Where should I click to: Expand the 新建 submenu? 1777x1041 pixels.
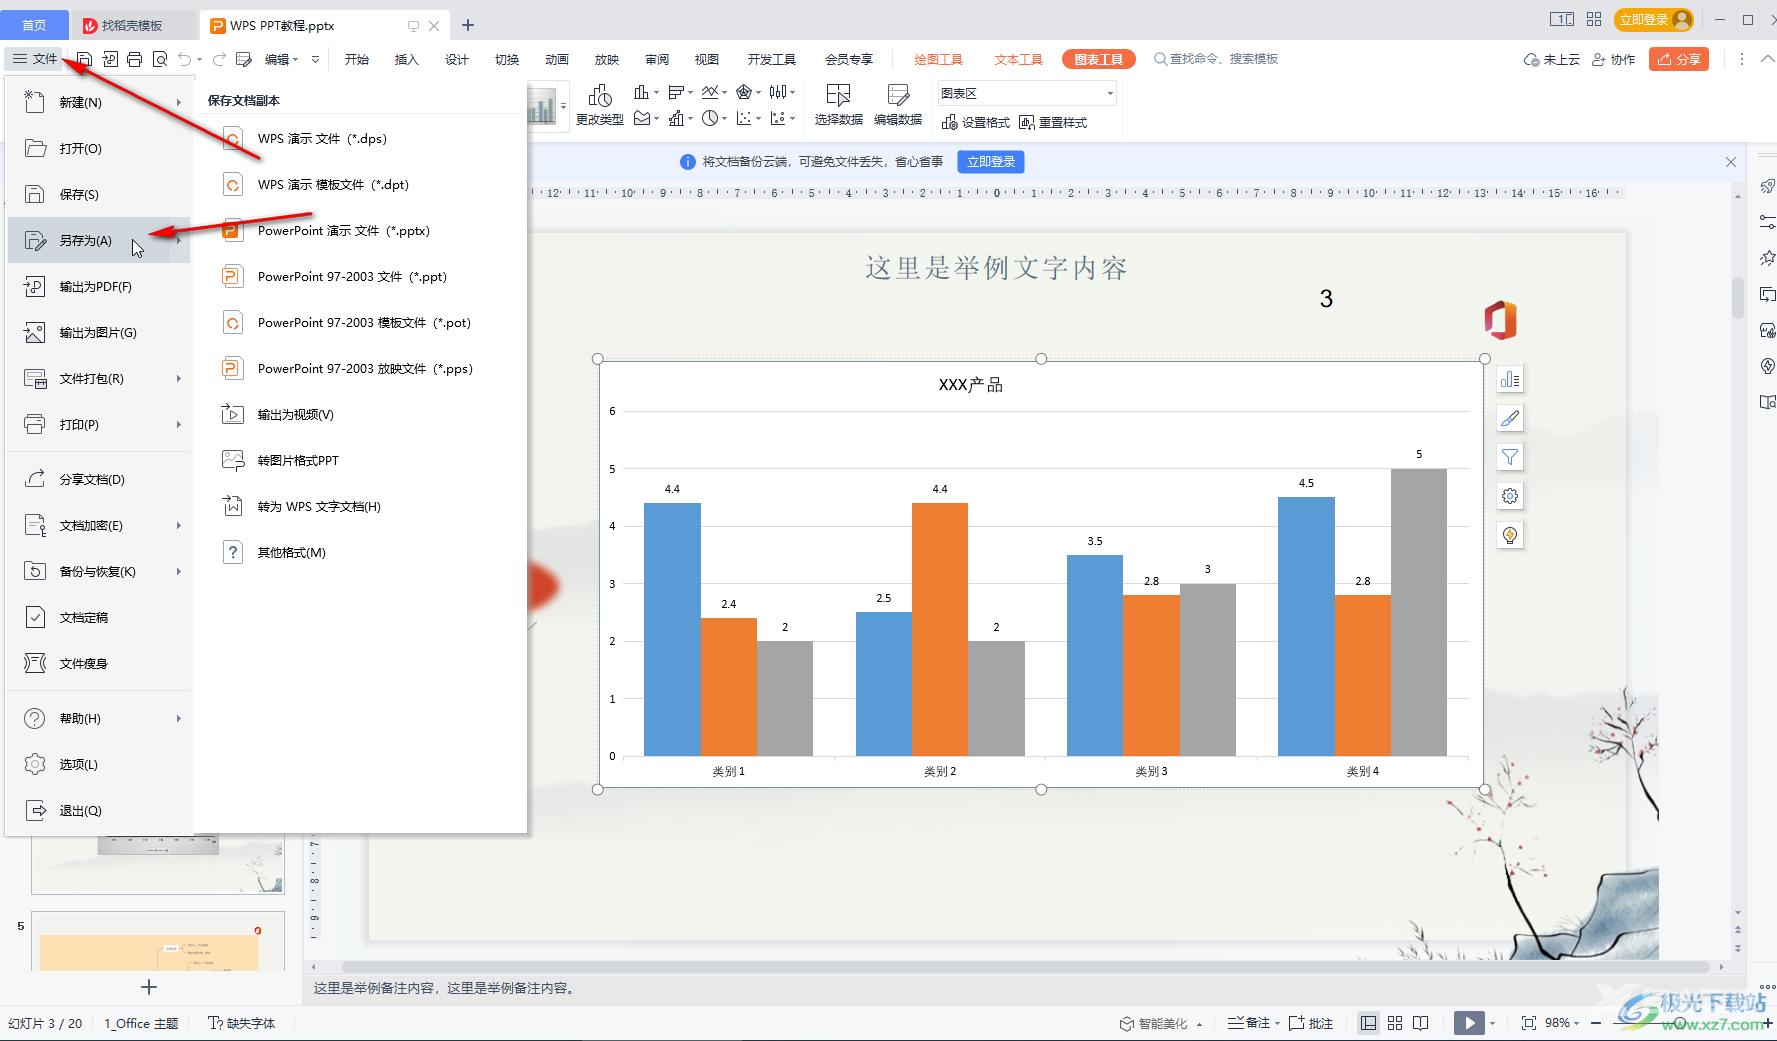179,103
